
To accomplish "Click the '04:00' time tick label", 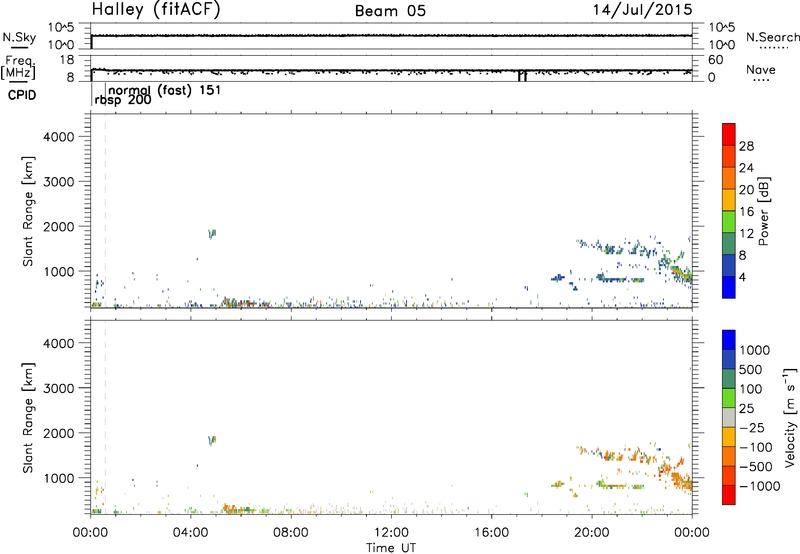I will point(191,533).
